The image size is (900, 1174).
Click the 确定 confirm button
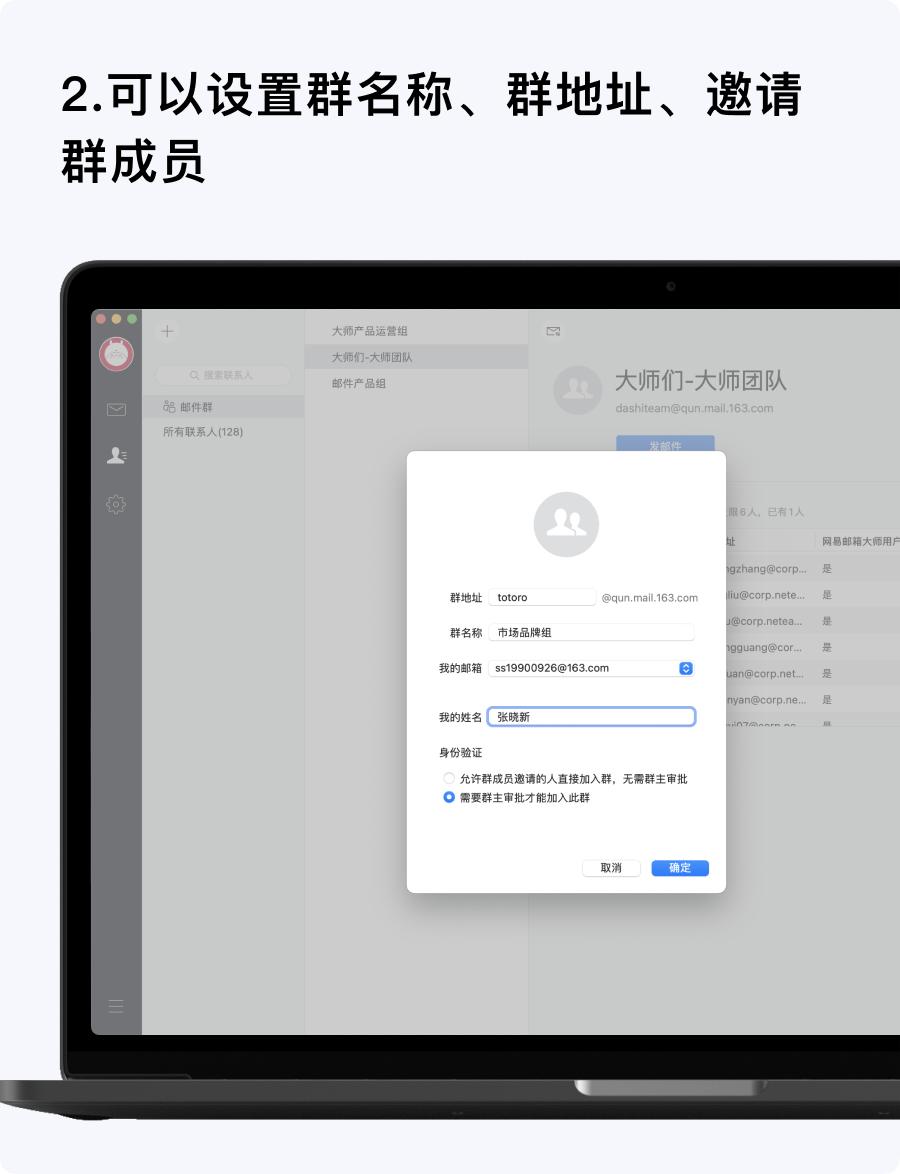pos(679,867)
